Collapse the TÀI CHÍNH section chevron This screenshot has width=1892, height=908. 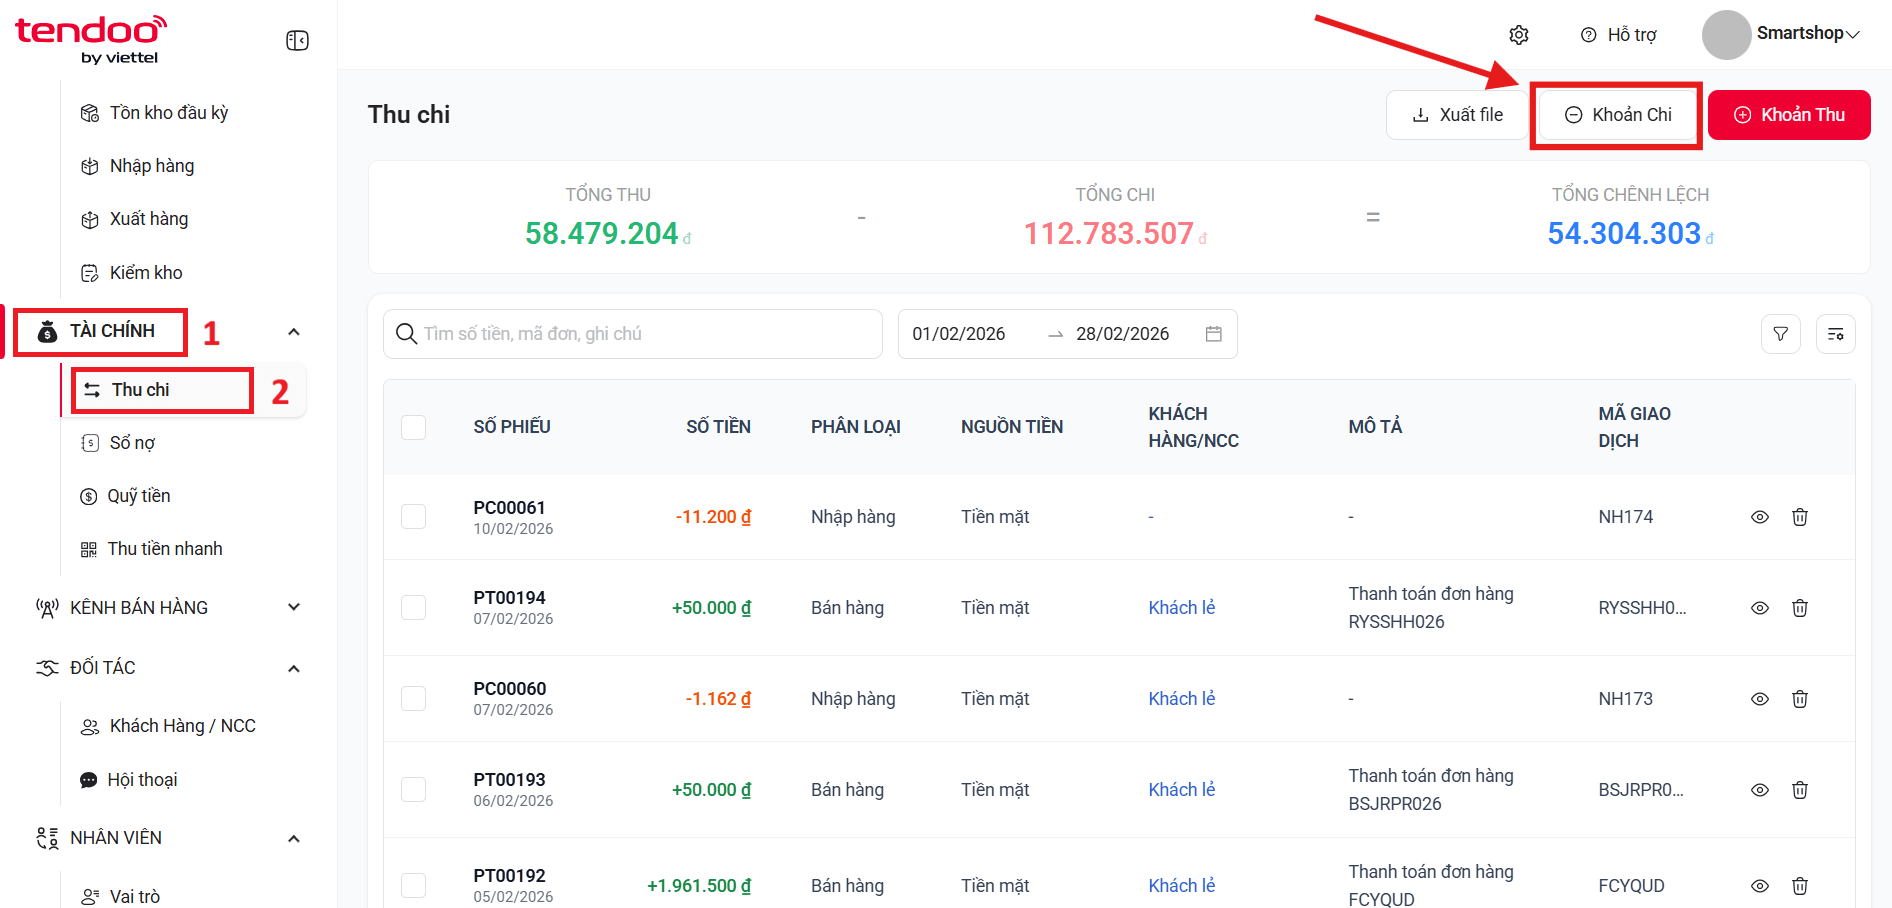(294, 332)
